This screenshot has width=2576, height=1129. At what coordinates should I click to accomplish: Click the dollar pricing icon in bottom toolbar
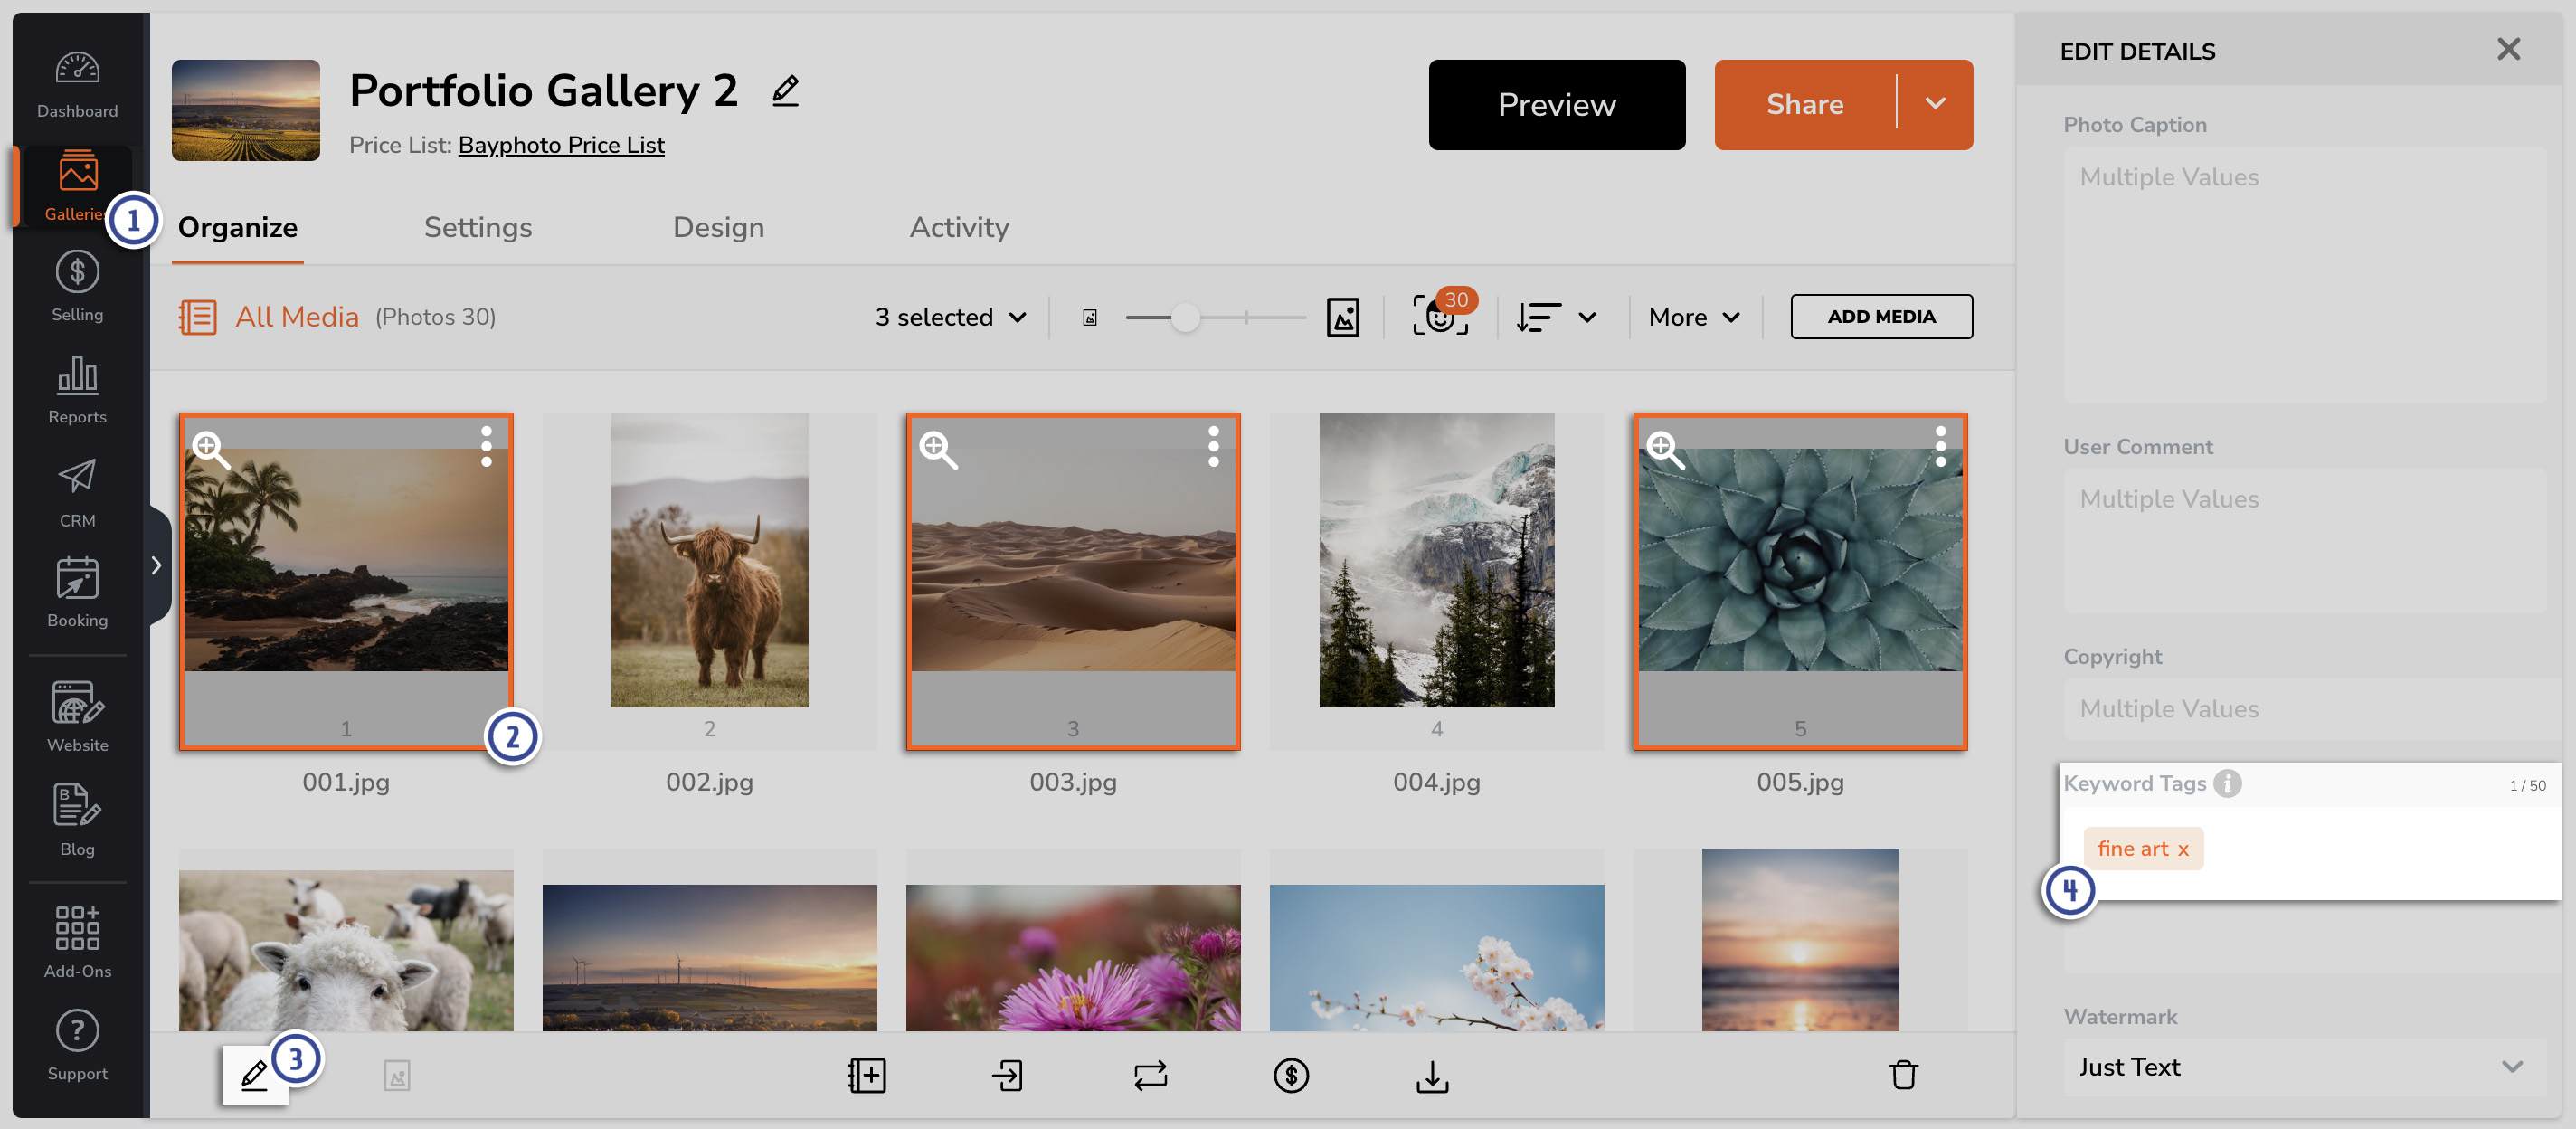(x=1290, y=1075)
